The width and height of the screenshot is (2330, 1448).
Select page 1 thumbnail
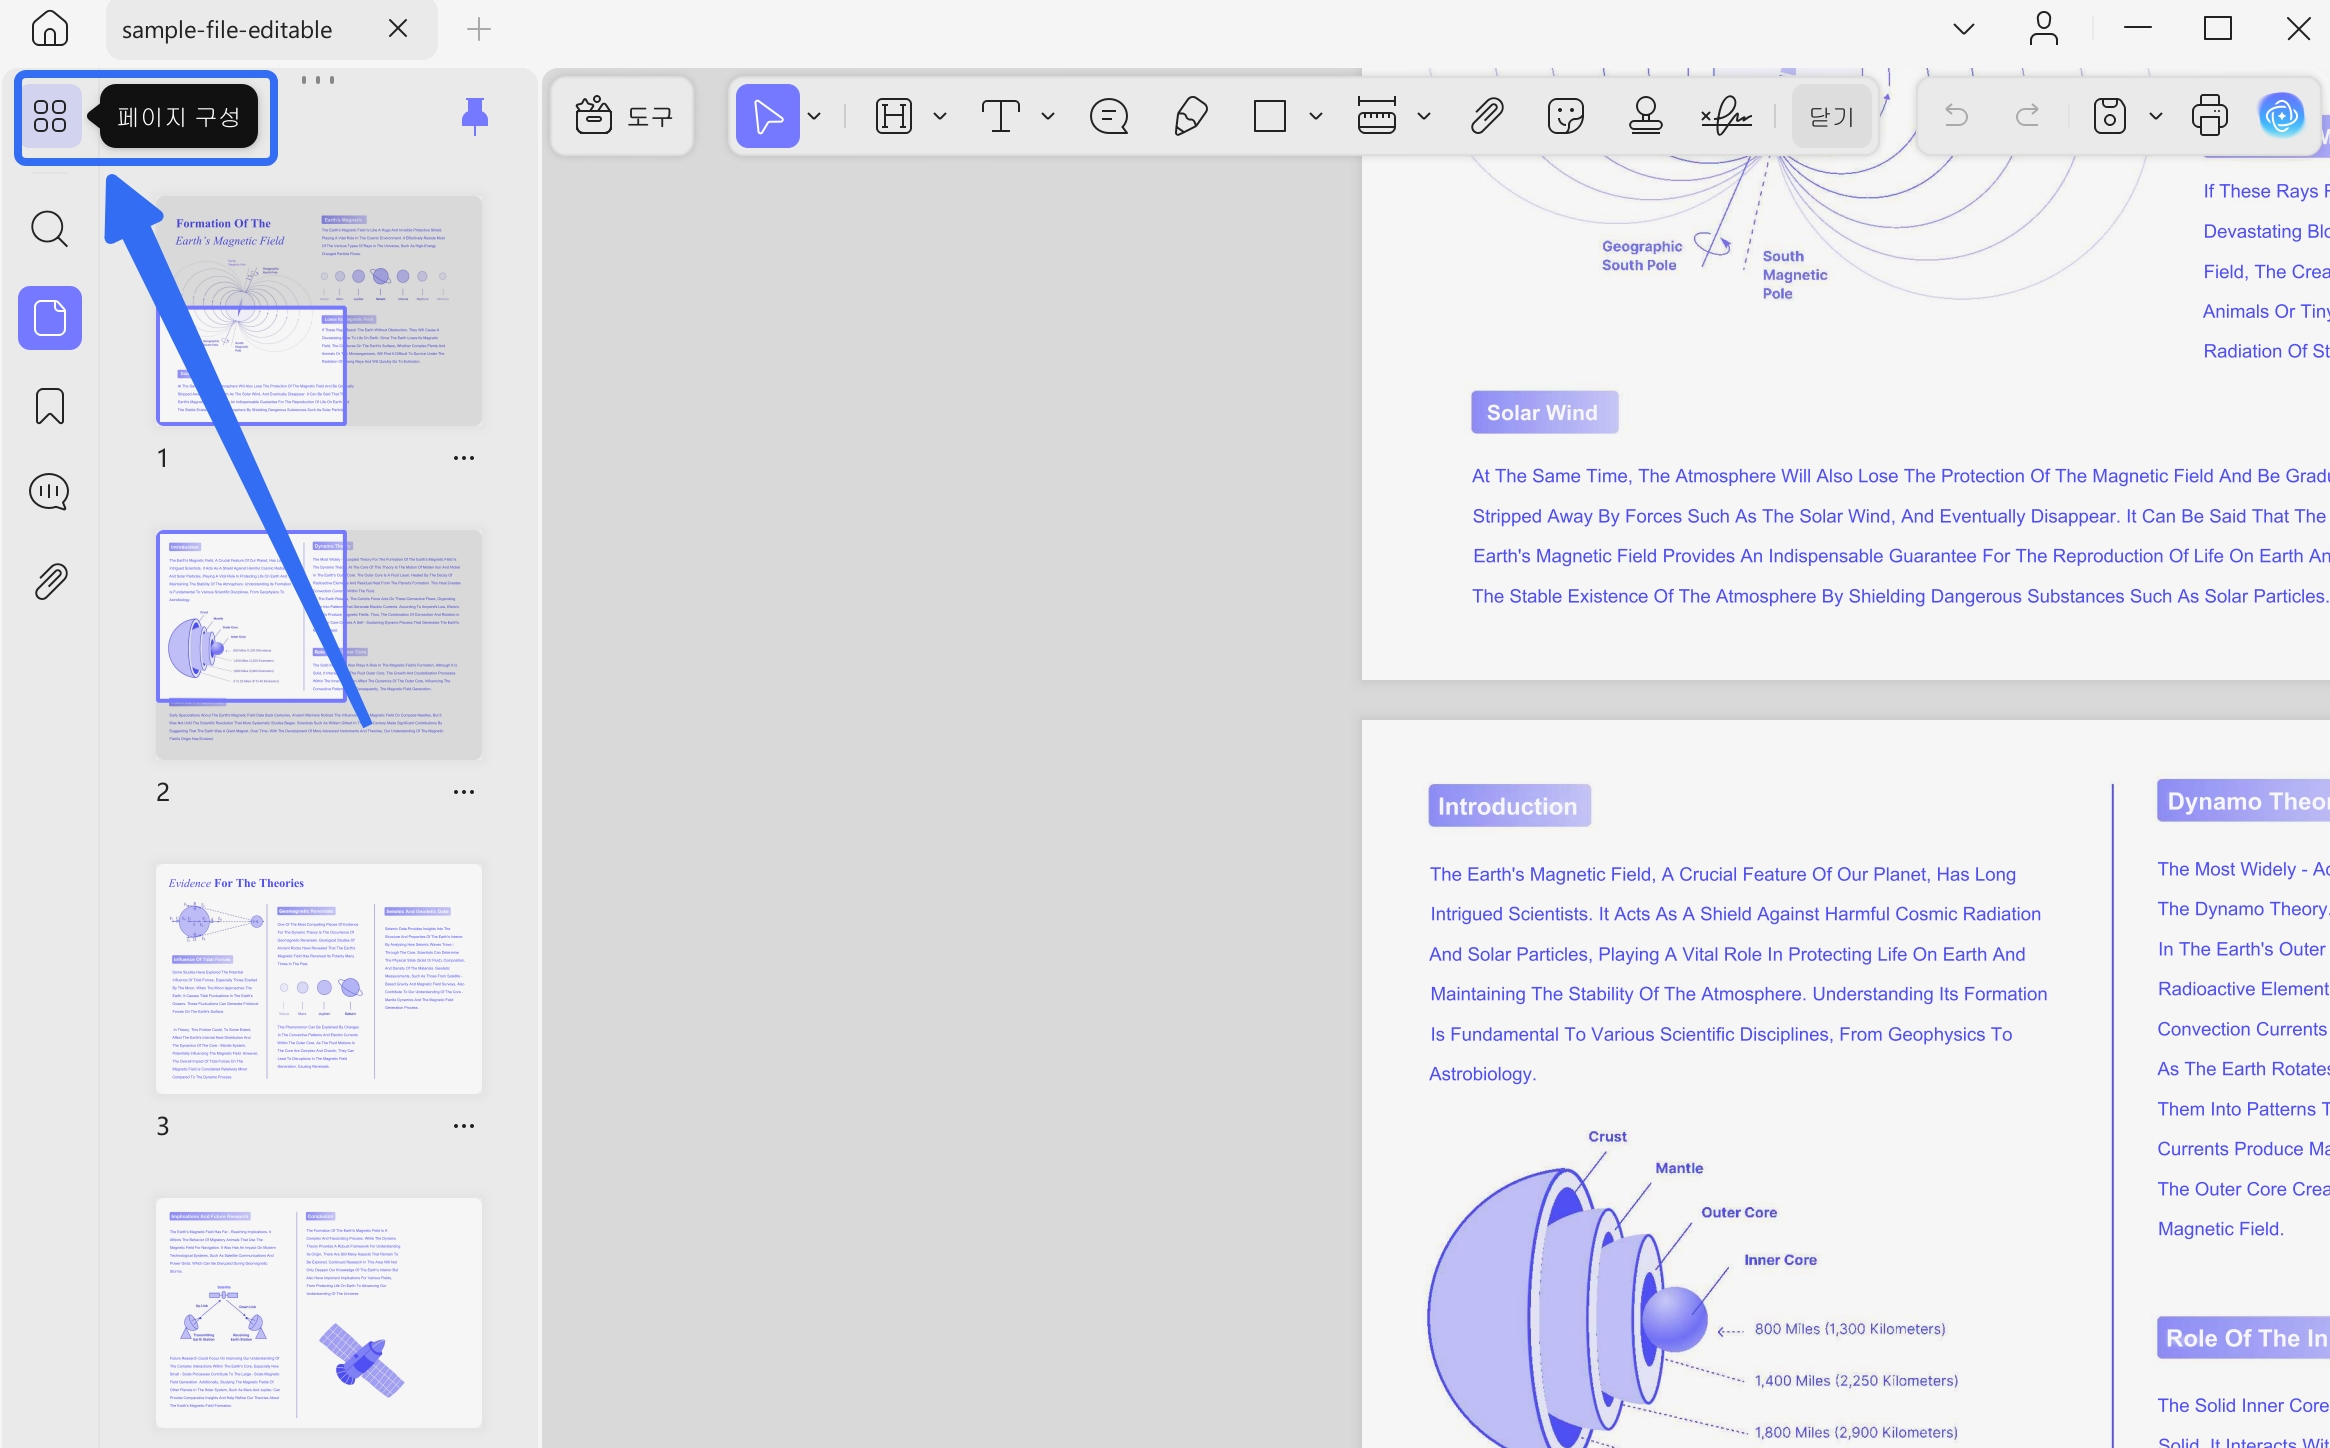319,311
